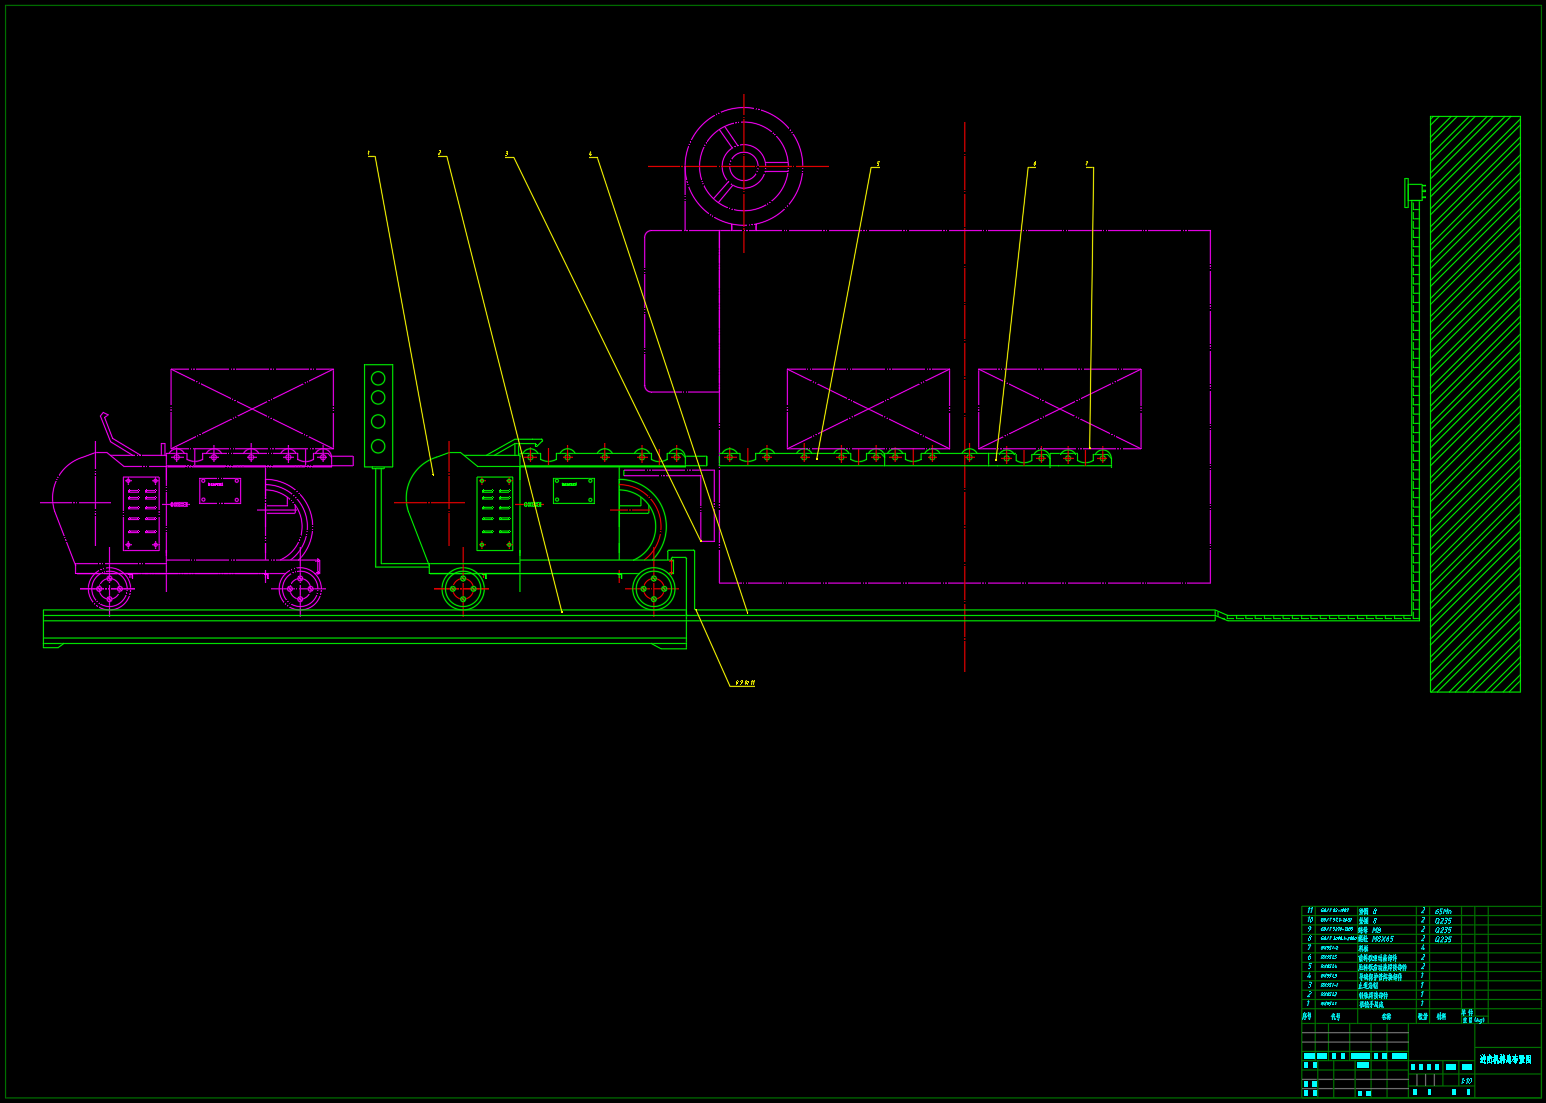Click the 65Mn material cell in parts list
Viewport: 1546px width, 1103px height.
pyautogui.click(x=1444, y=911)
